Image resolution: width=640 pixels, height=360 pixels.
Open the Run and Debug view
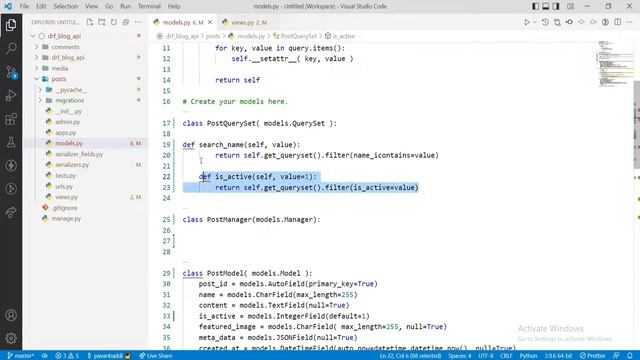pos(11,96)
